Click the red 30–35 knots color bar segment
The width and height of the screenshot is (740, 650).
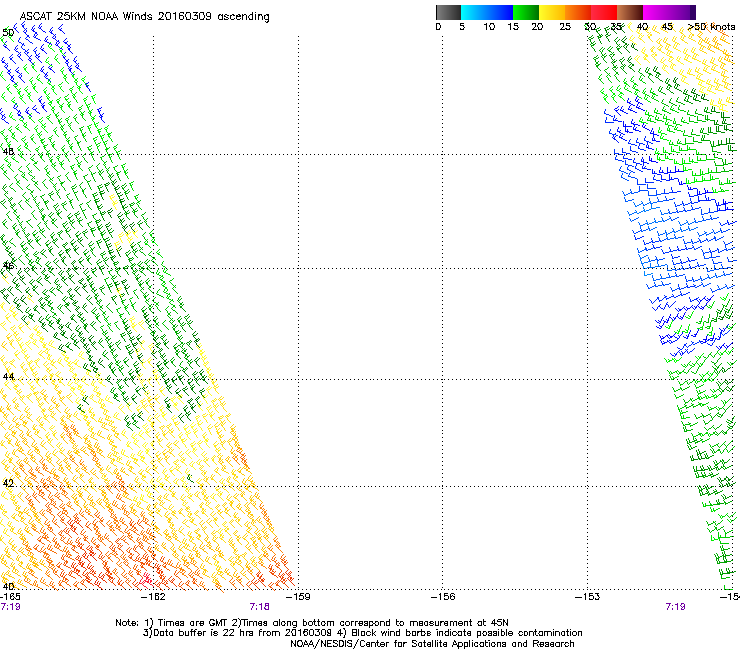coord(604,12)
